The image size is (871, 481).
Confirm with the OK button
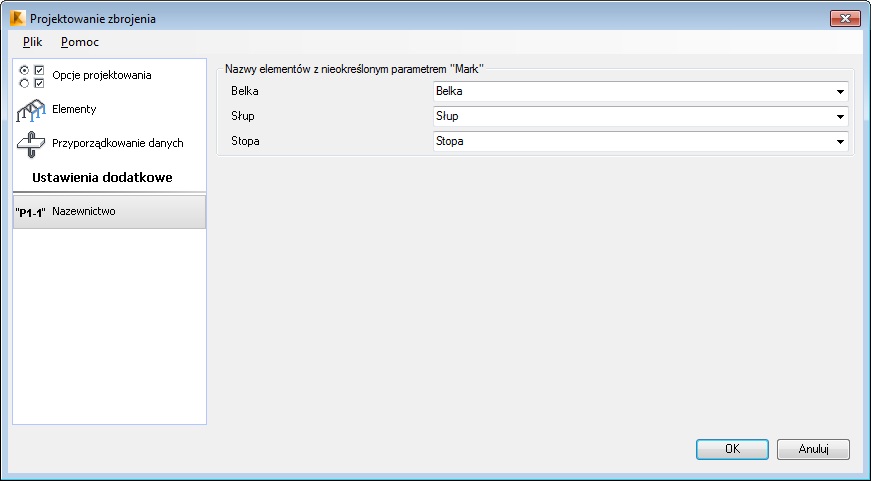click(x=732, y=449)
